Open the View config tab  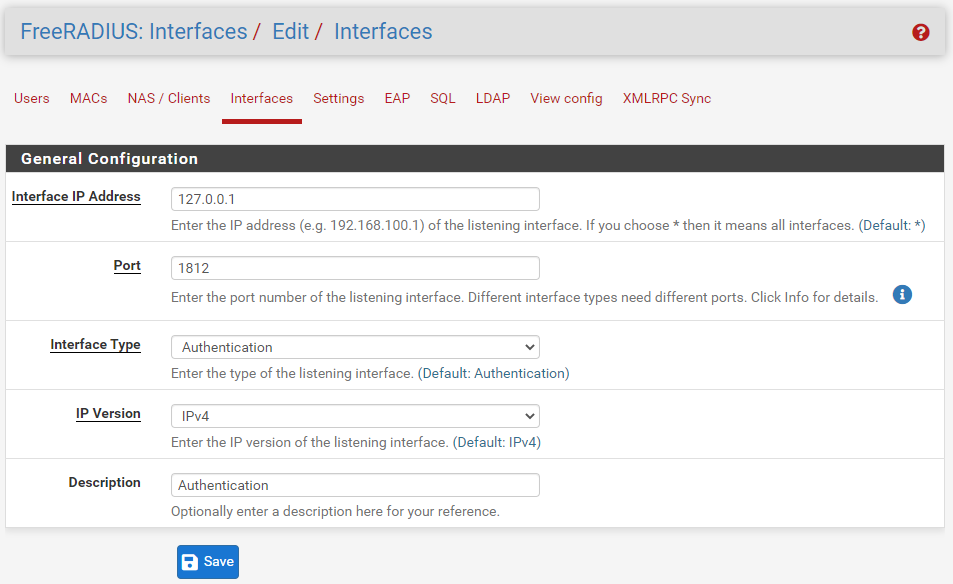point(566,98)
